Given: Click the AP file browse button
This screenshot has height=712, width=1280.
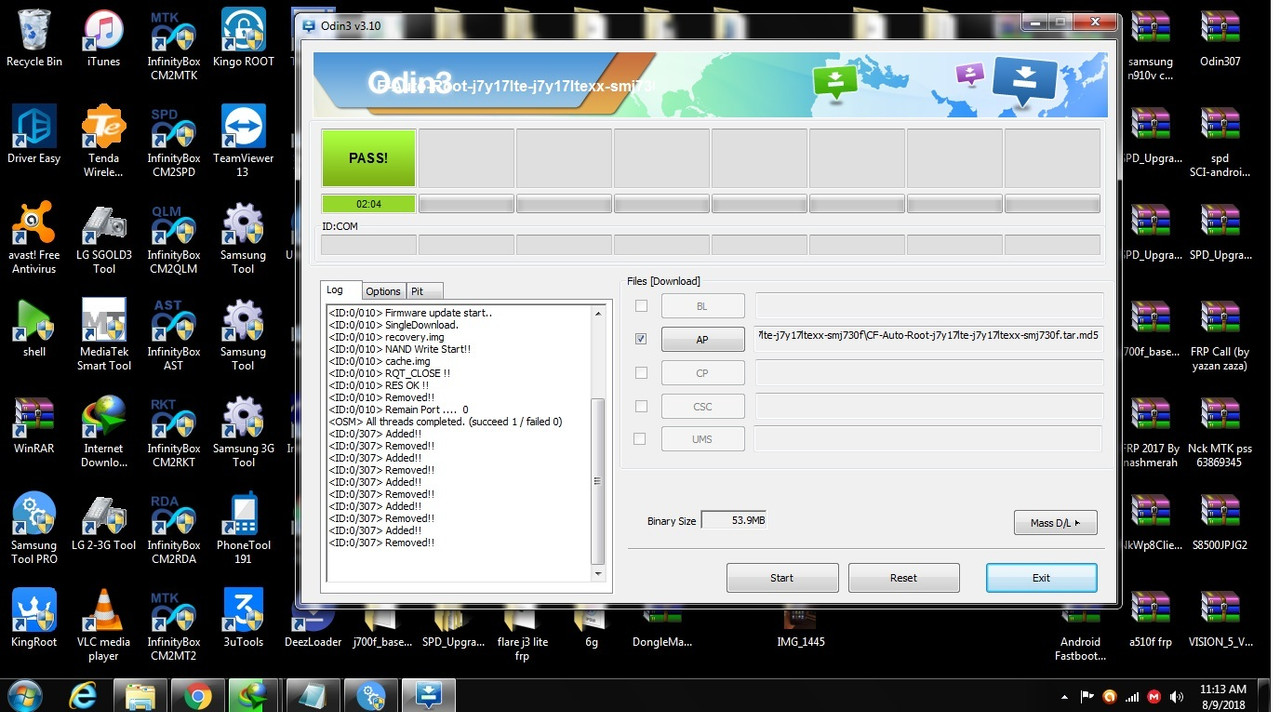Looking at the screenshot, I should [x=702, y=339].
